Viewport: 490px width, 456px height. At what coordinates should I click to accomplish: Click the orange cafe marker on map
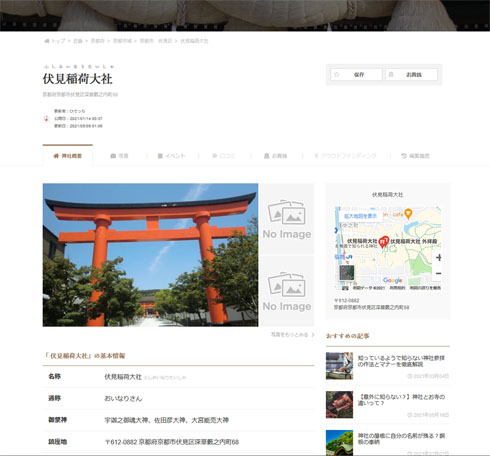point(408,213)
